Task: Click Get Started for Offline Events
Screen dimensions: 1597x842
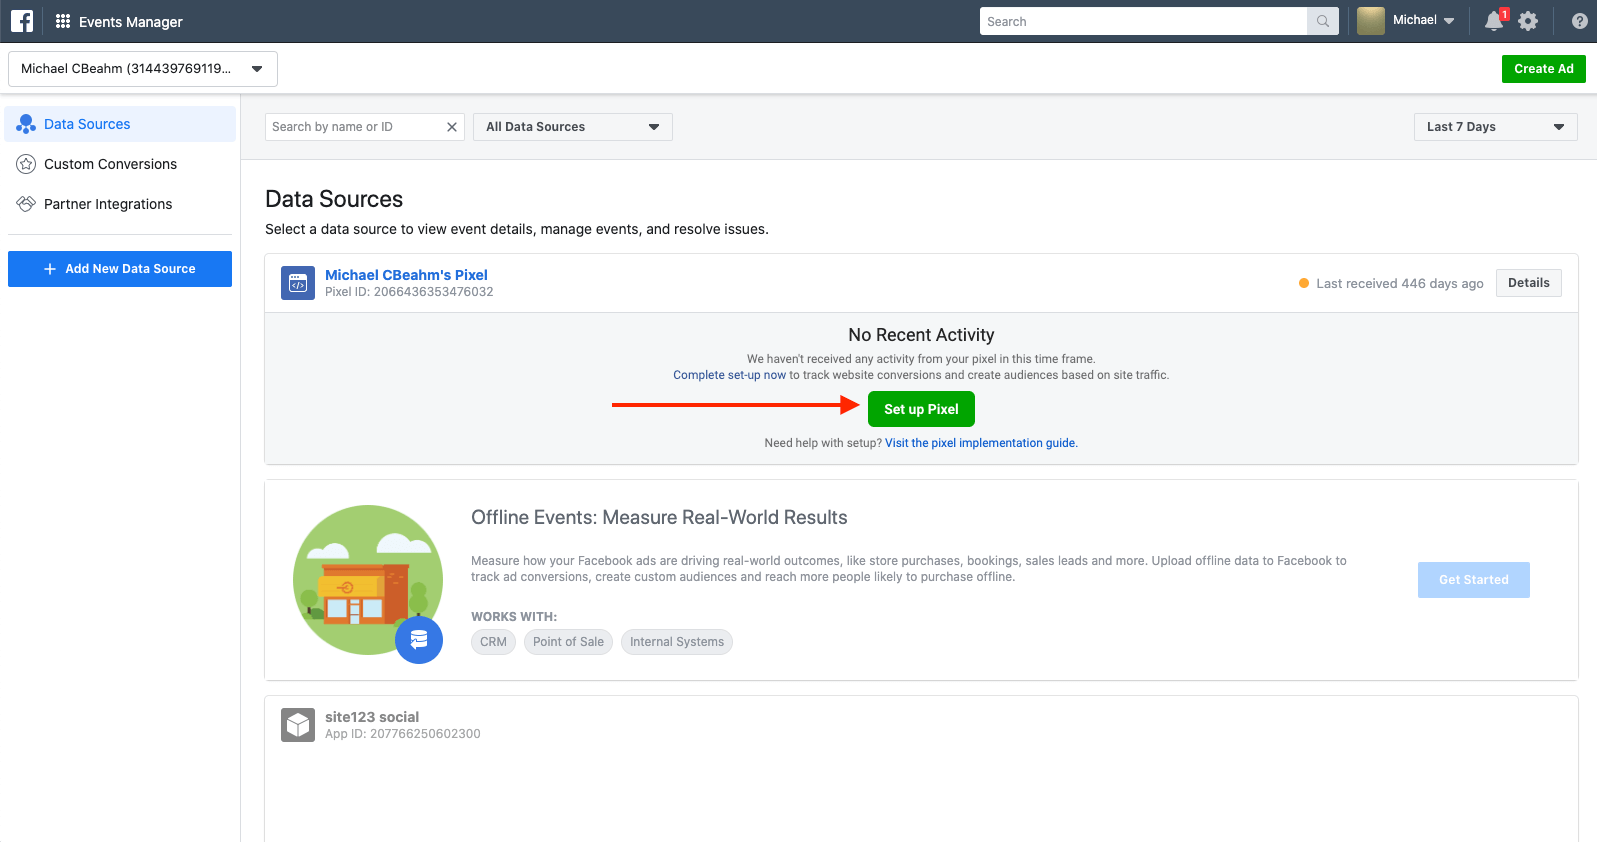Action: (1474, 580)
